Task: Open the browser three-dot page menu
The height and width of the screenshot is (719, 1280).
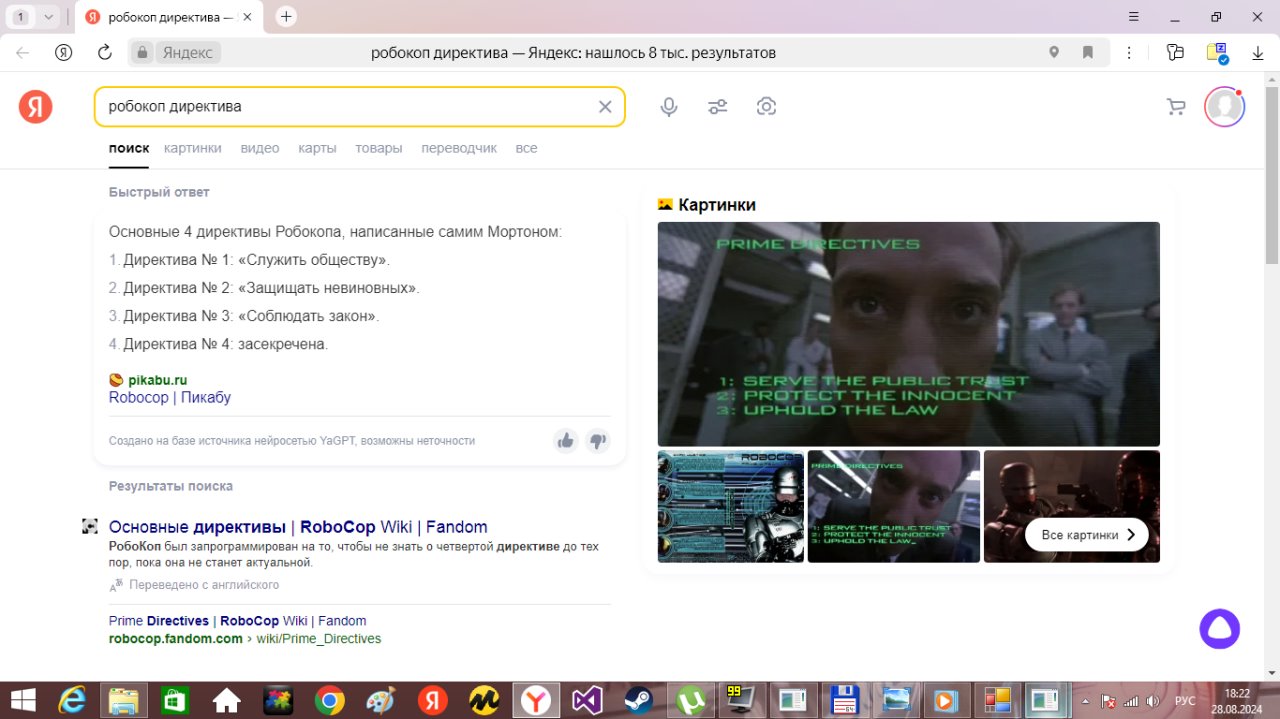Action: click(1130, 53)
